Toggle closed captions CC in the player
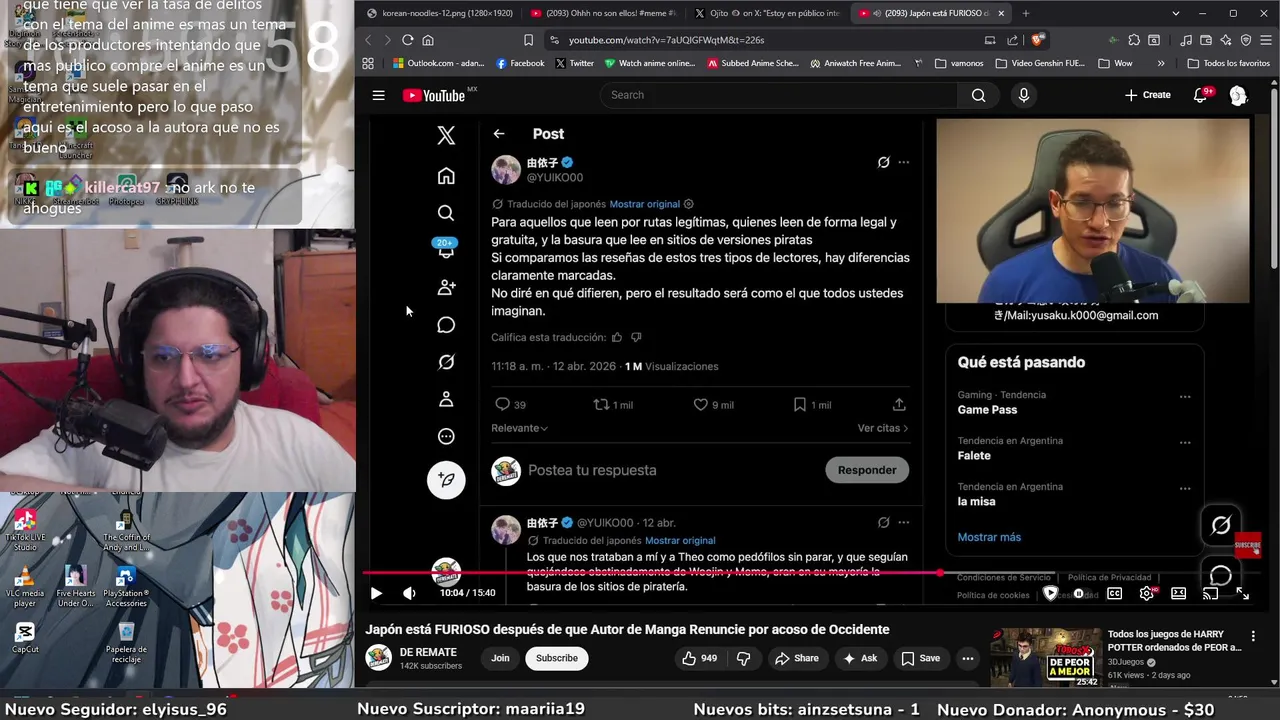 (1114, 593)
